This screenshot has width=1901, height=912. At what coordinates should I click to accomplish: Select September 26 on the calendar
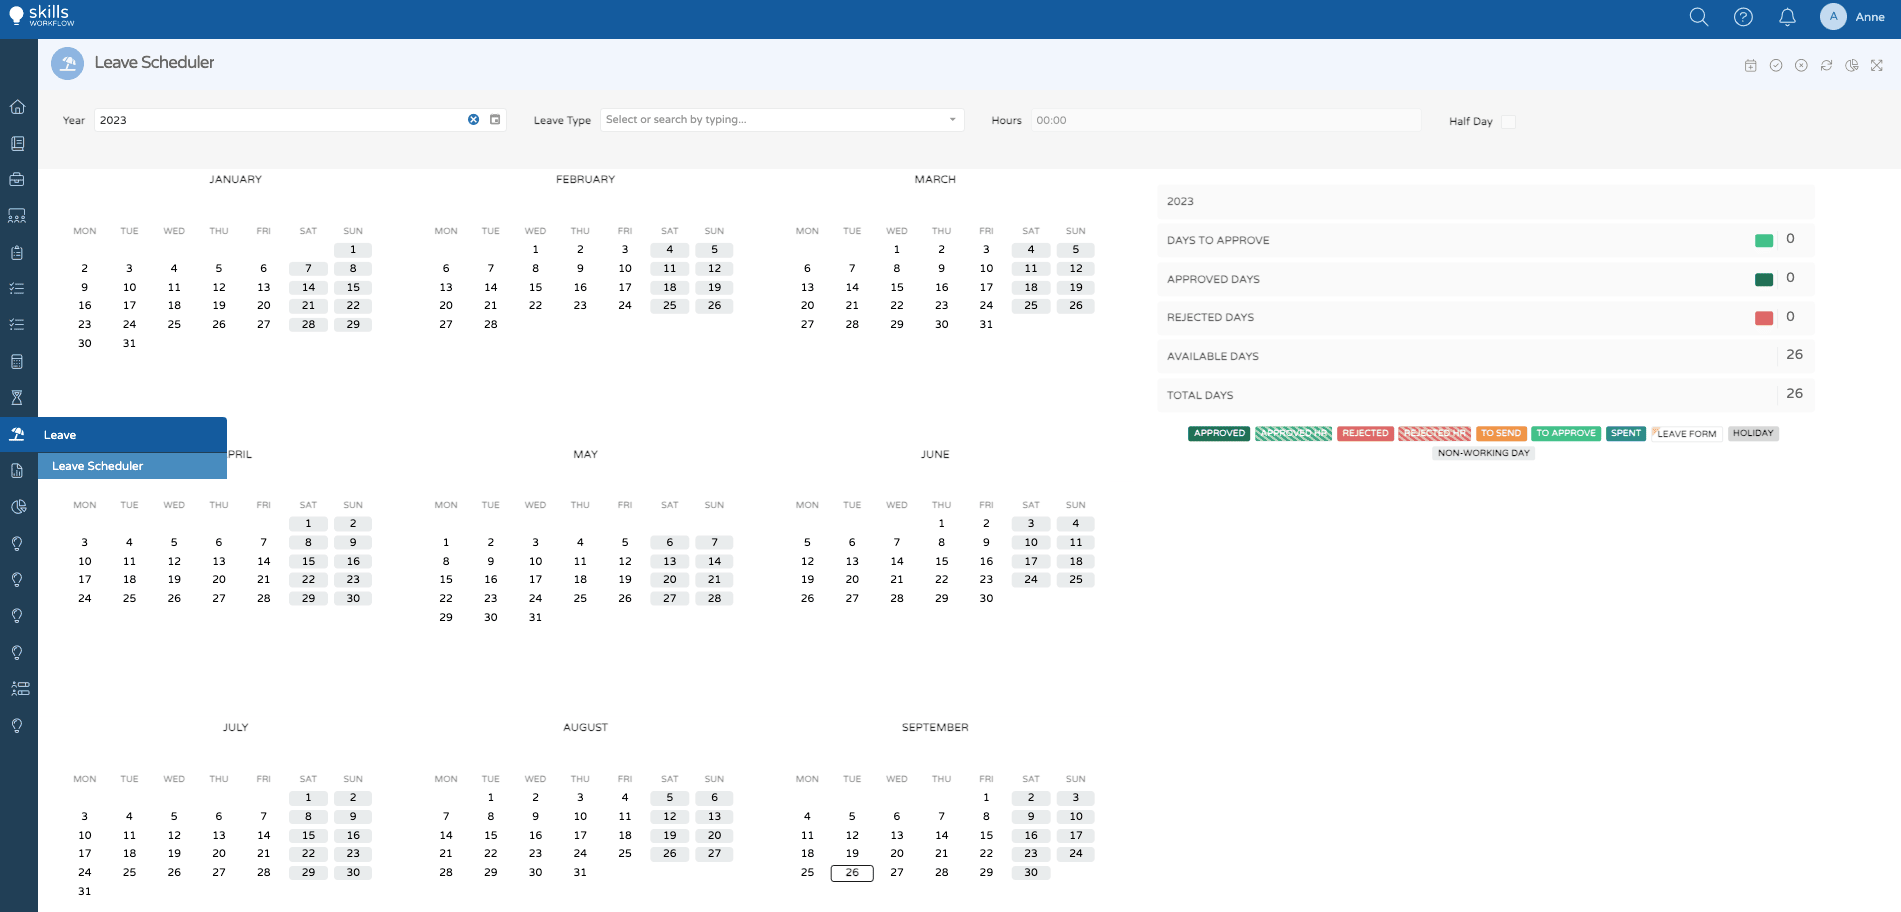point(852,873)
